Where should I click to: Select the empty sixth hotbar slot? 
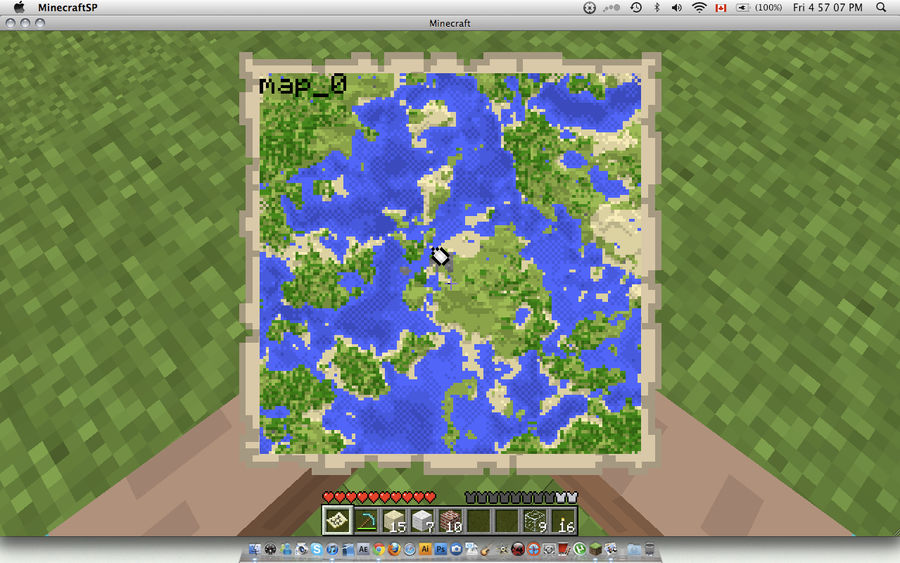pyautogui.click(x=479, y=521)
